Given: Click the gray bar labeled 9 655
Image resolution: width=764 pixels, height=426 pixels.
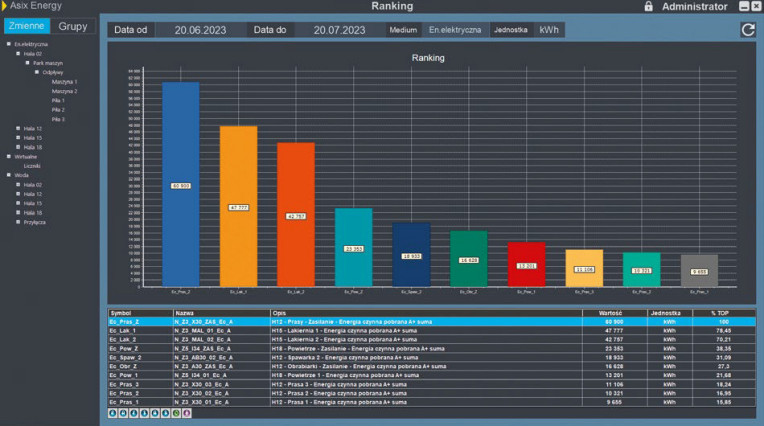Looking at the screenshot, I should pos(699,271).
